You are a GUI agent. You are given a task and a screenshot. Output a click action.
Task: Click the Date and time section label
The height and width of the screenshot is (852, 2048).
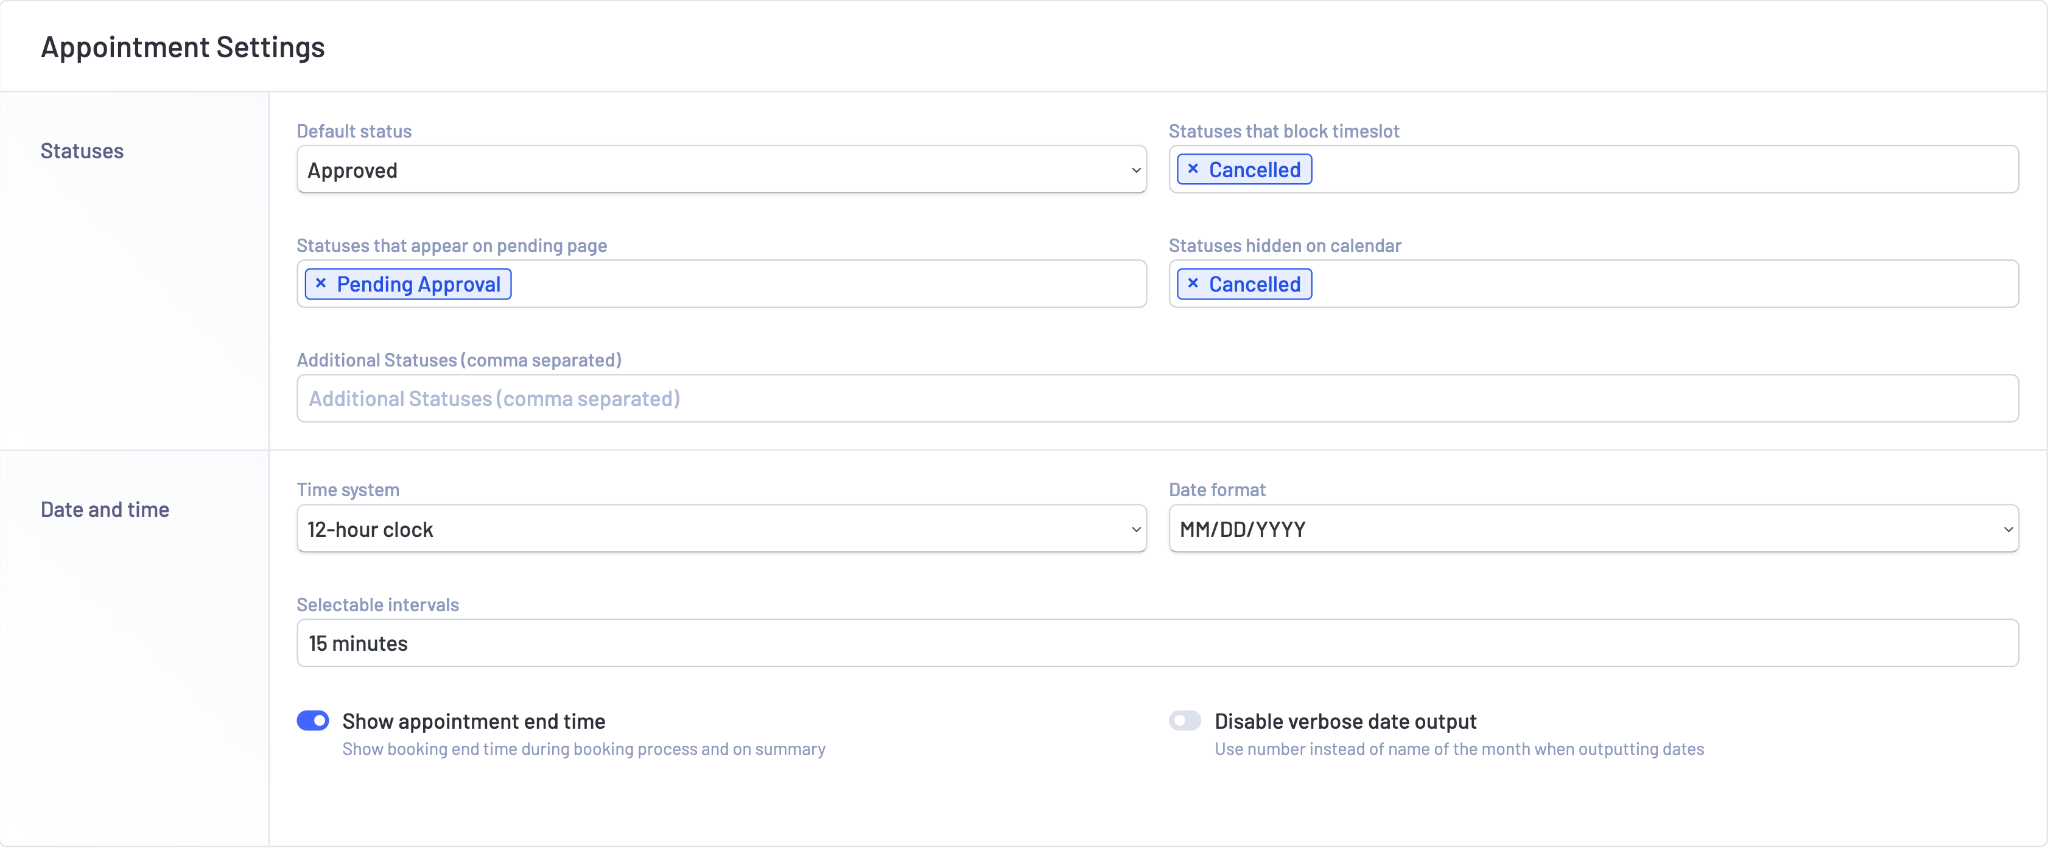click(x=105, y=510)
